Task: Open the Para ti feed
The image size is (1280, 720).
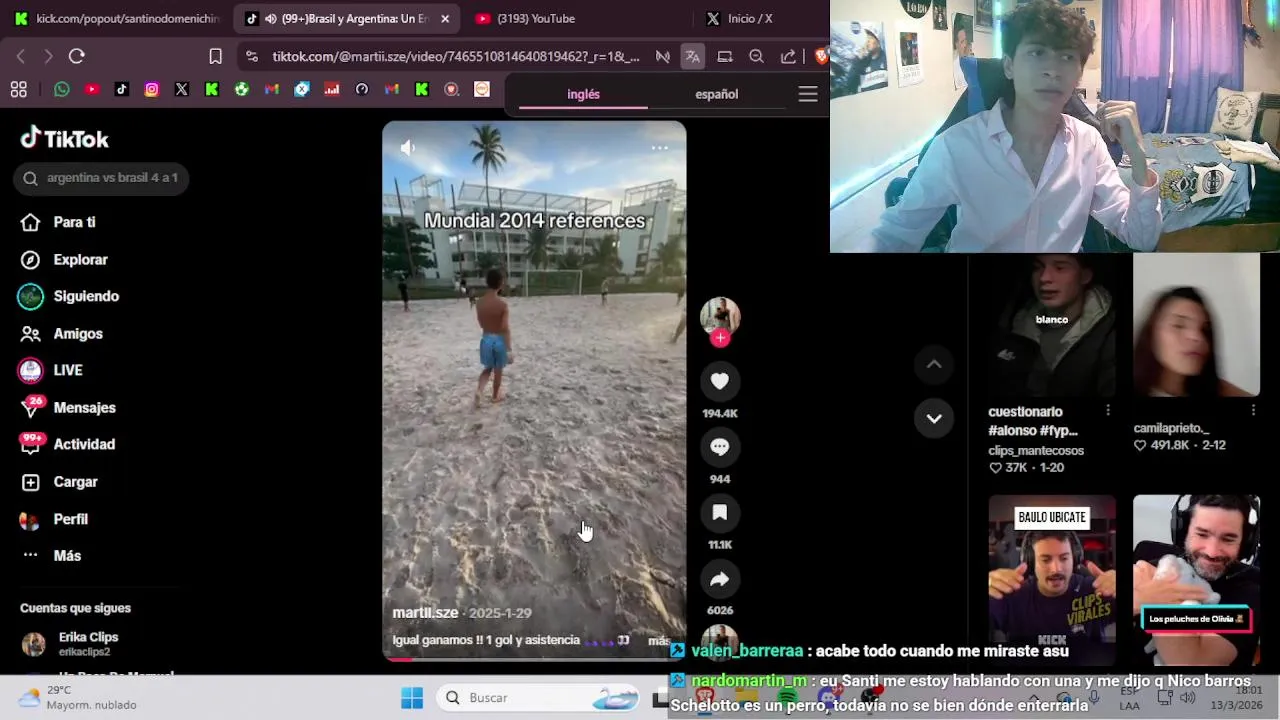Action: 59,222
